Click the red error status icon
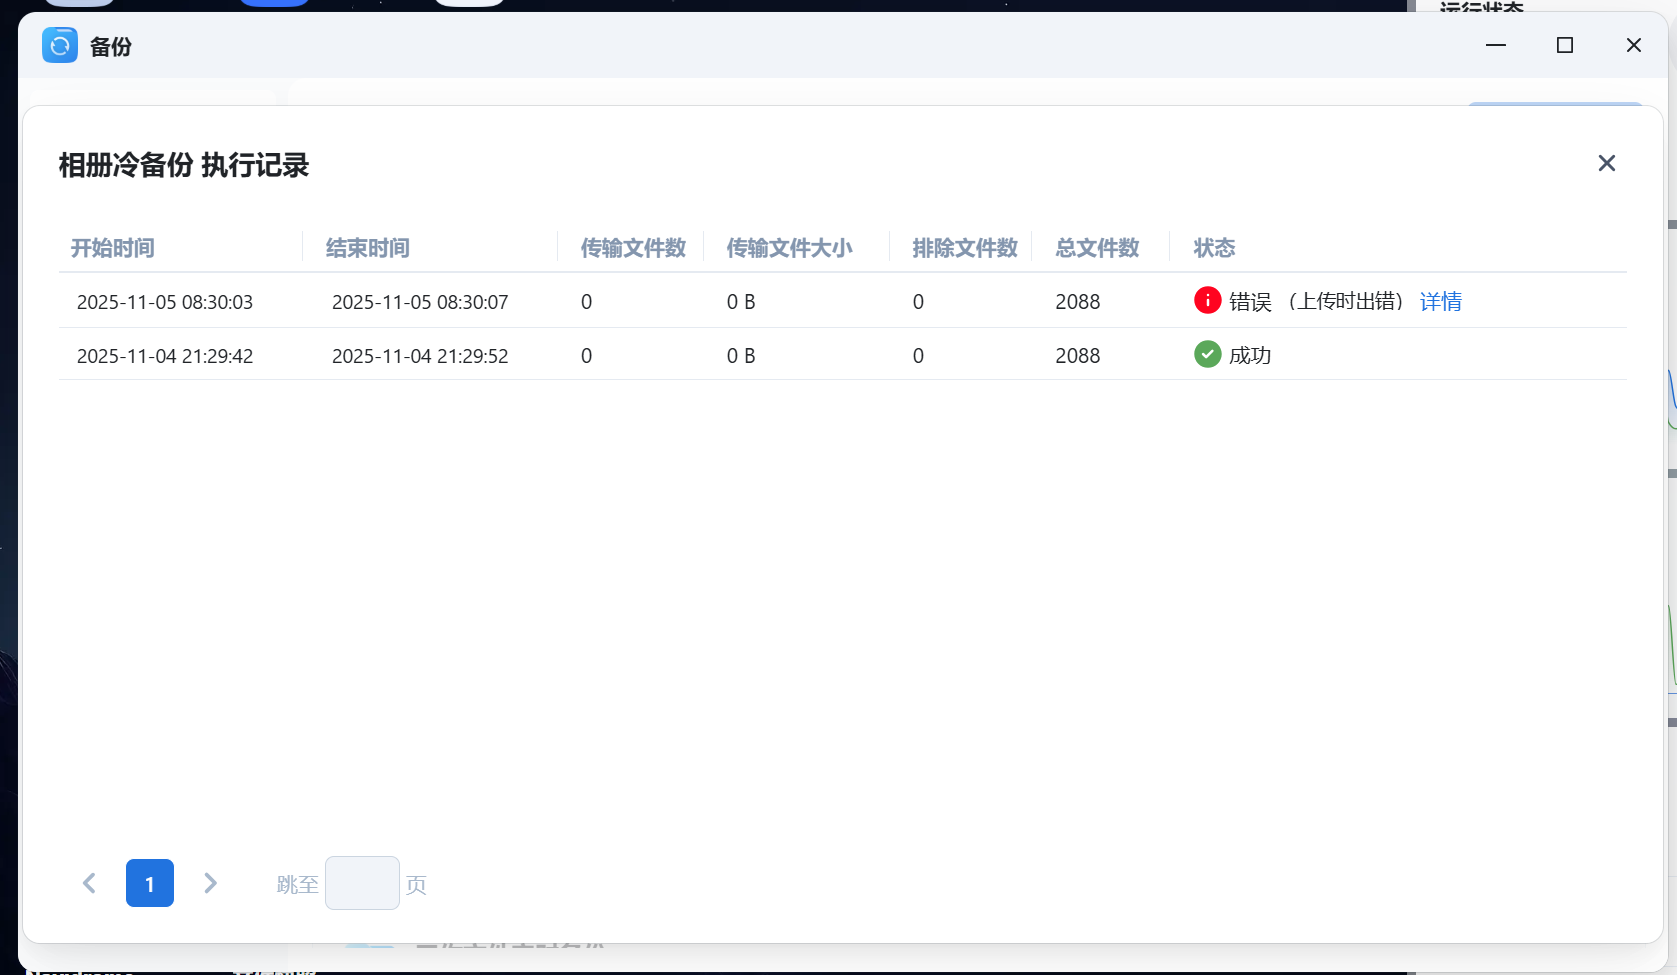 click(1207, 300)
